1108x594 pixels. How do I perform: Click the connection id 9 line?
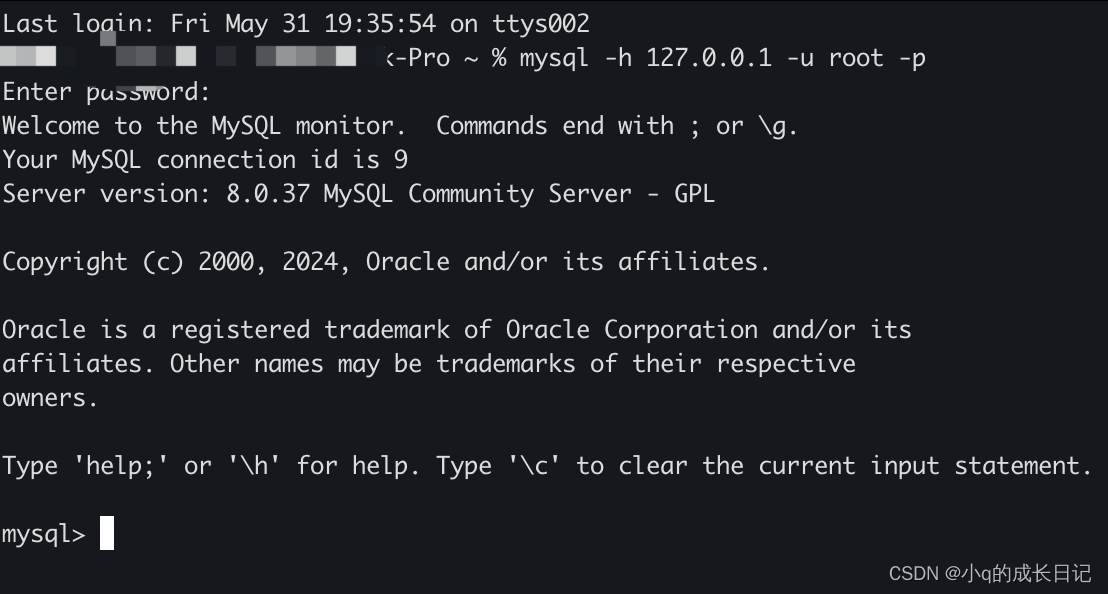click(x=205, y=160)
